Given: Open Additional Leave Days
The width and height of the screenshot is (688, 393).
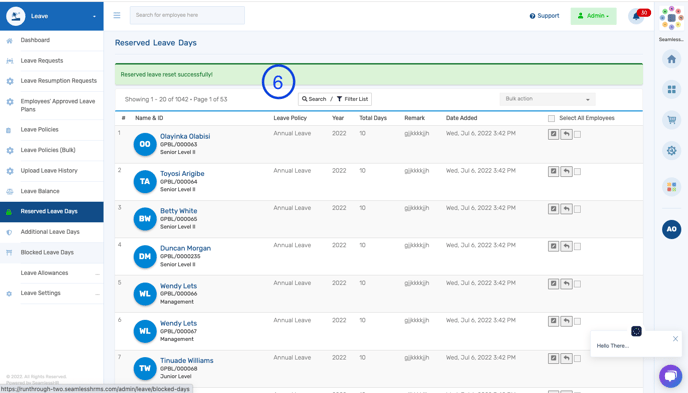Looking at the screenshot, I should point(50,232).
